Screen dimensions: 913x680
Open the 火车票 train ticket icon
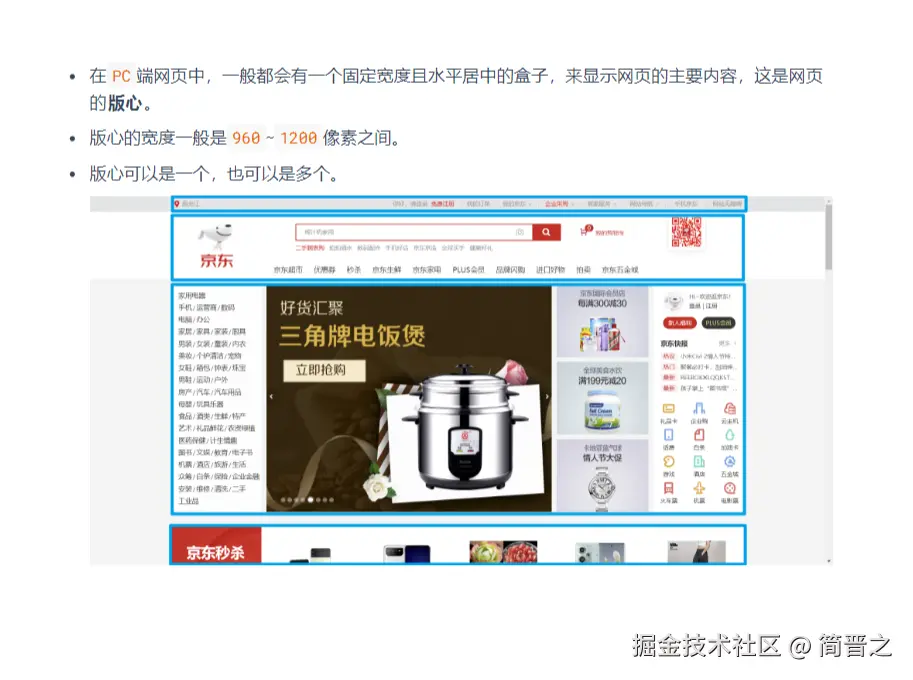click(x=668, y=487)
